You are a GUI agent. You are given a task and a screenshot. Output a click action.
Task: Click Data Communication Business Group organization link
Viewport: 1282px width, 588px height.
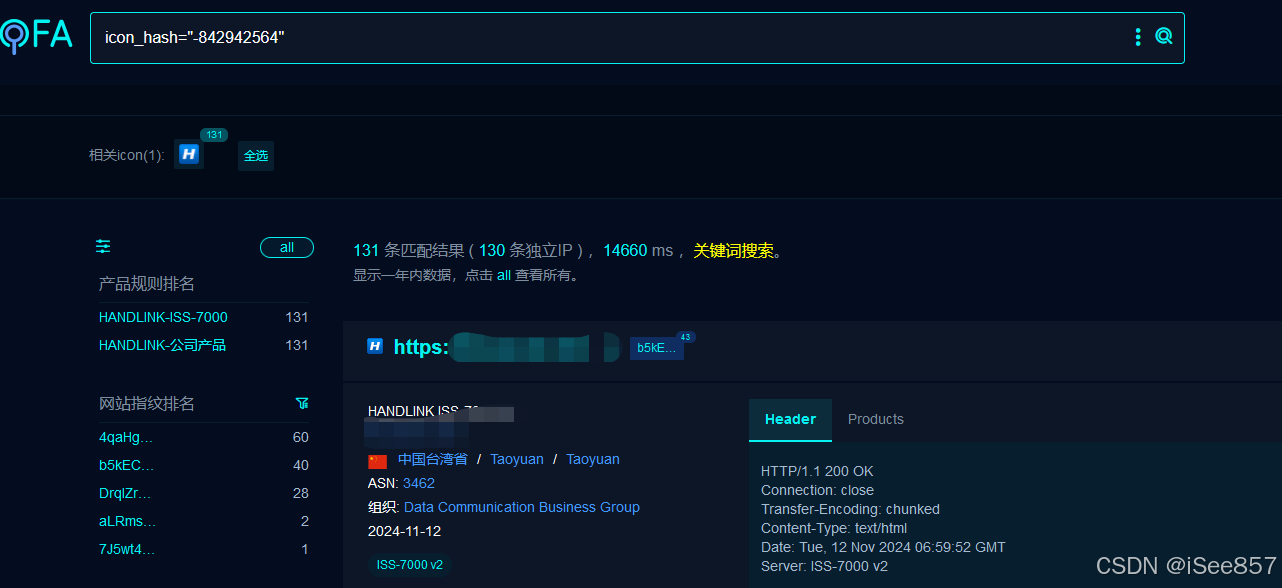tap(522, 507)
